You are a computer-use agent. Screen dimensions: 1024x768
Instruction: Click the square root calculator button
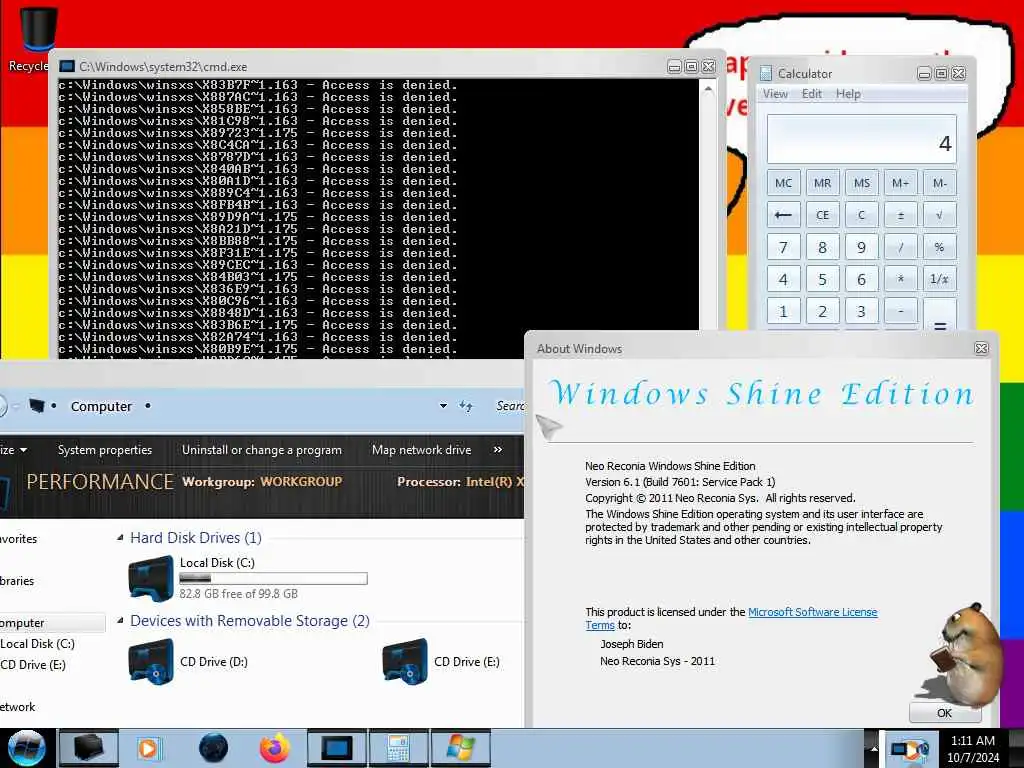[x=940, y=215]
